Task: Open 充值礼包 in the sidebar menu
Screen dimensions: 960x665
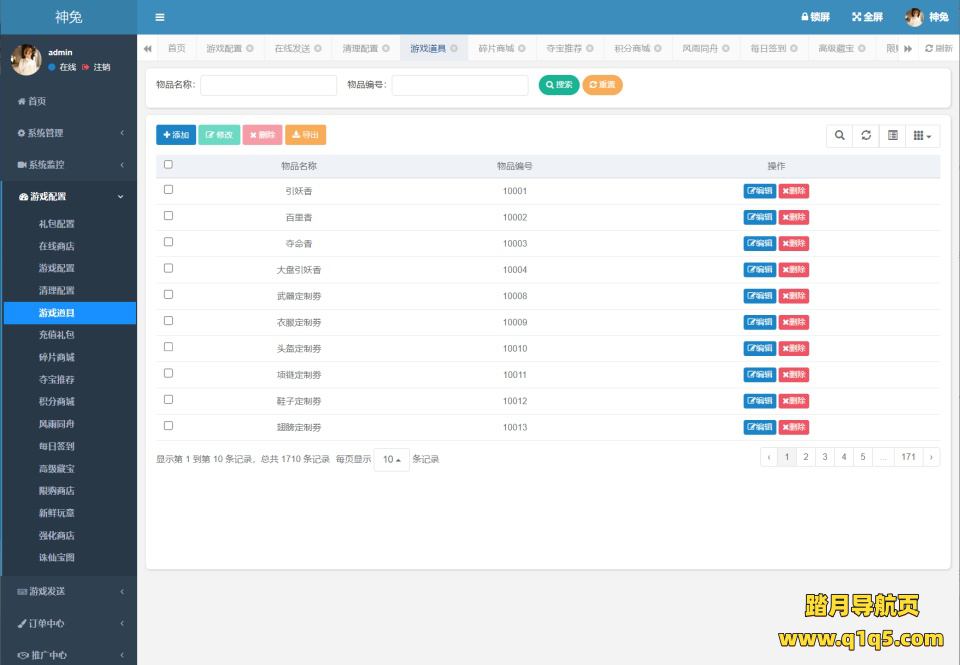Action: pos(57,335)
